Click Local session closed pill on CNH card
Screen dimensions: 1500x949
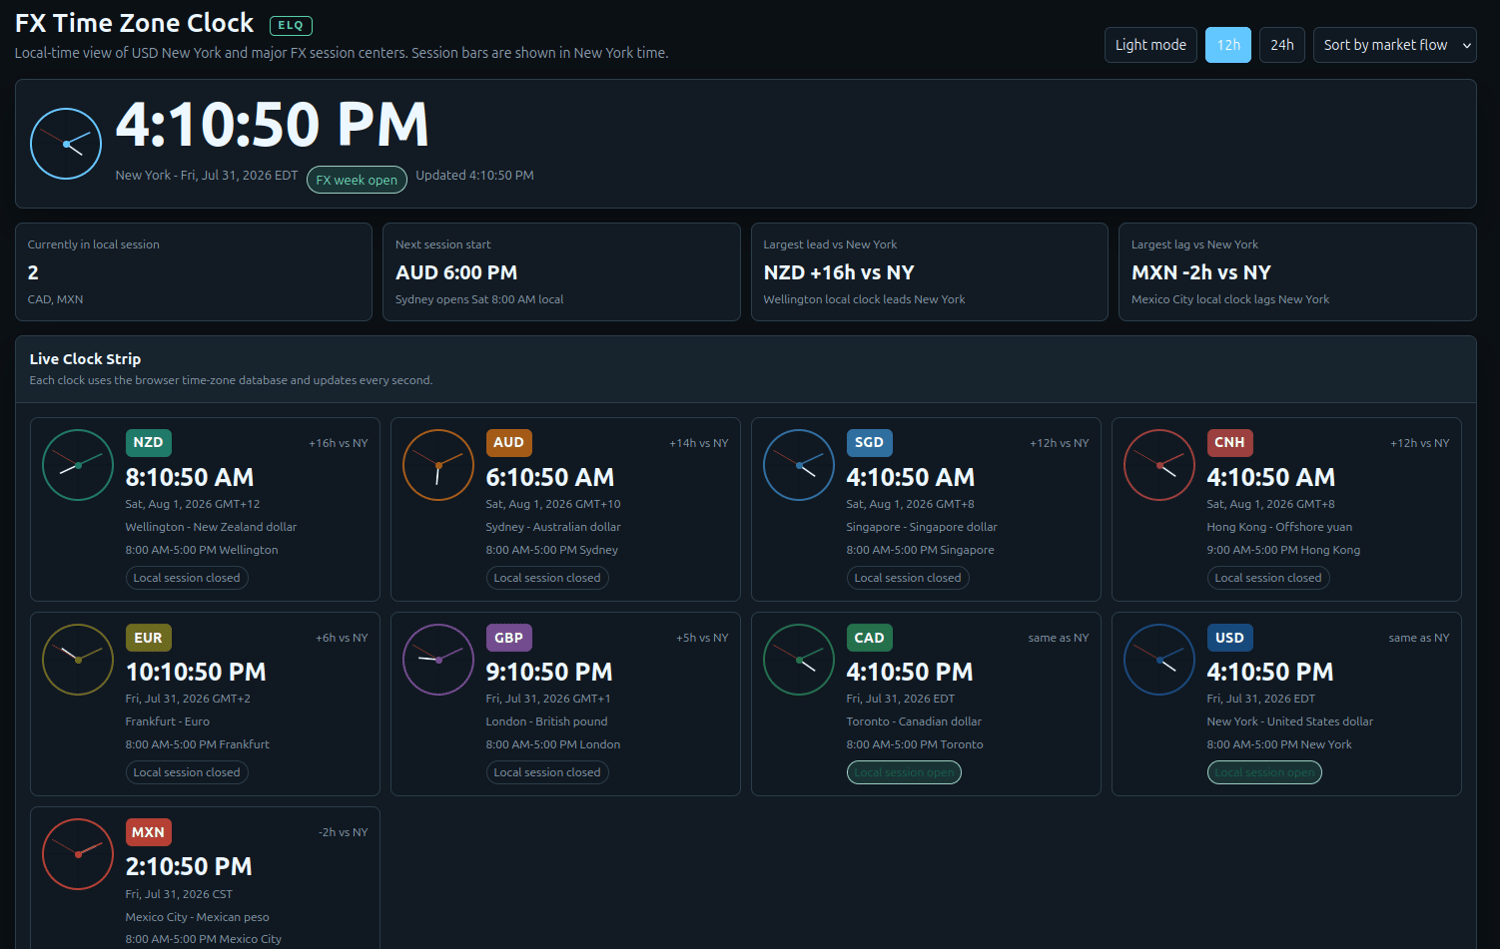(1268, 578)
